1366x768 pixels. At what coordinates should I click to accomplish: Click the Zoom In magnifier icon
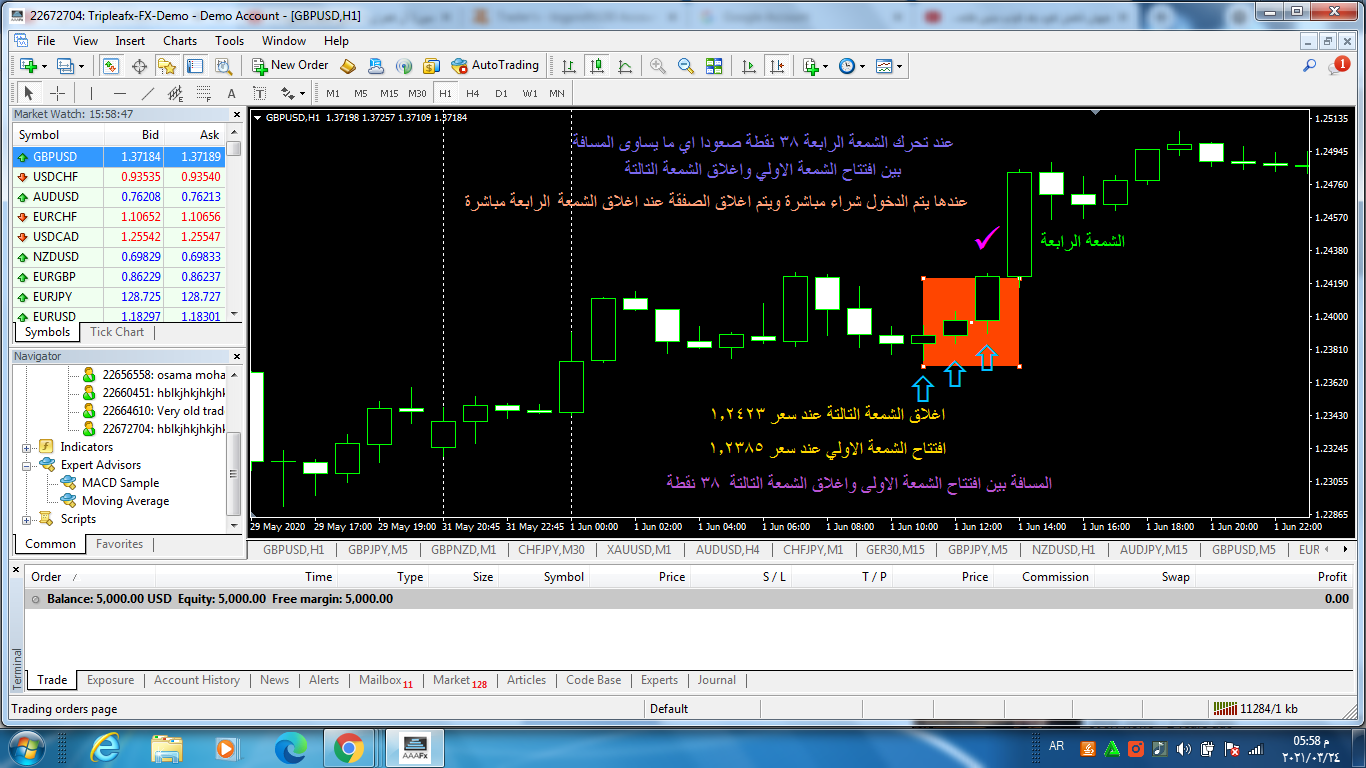click(658, 66)
